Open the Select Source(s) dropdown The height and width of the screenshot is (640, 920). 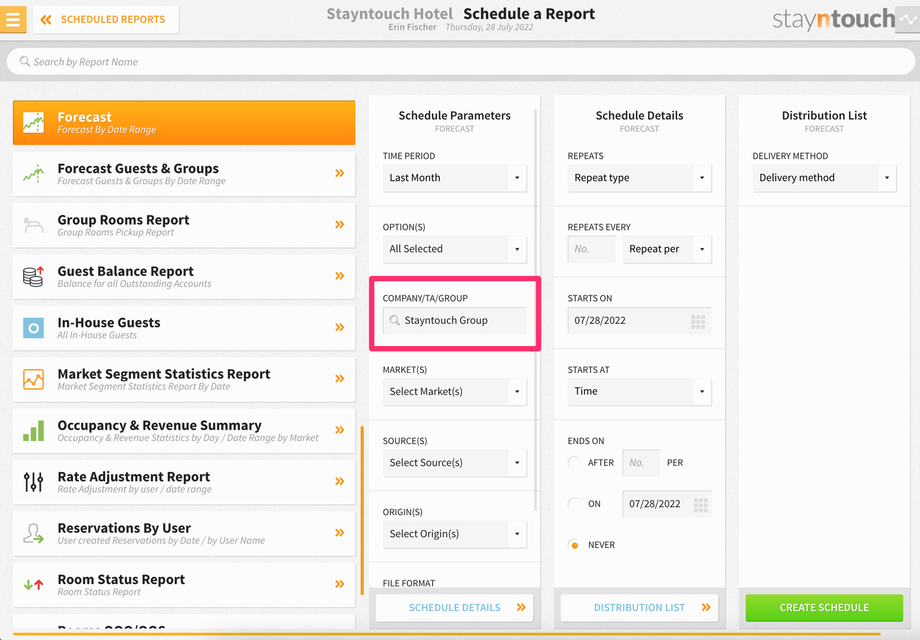455,462
